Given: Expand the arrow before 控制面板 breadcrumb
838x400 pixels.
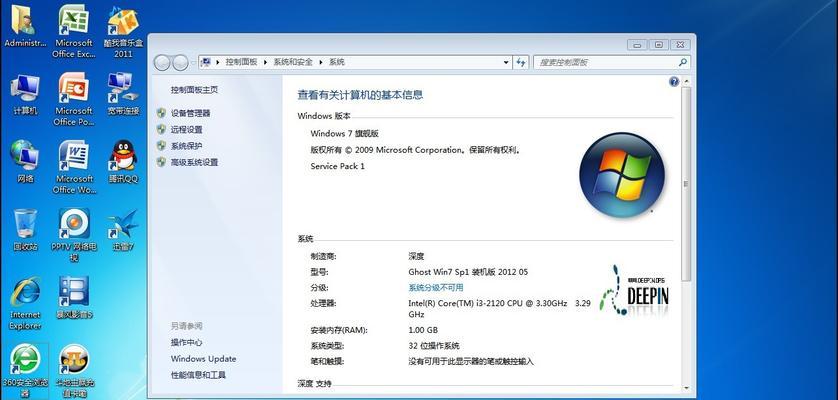Looking at the screenshot, I should click(x=218, y=62).
